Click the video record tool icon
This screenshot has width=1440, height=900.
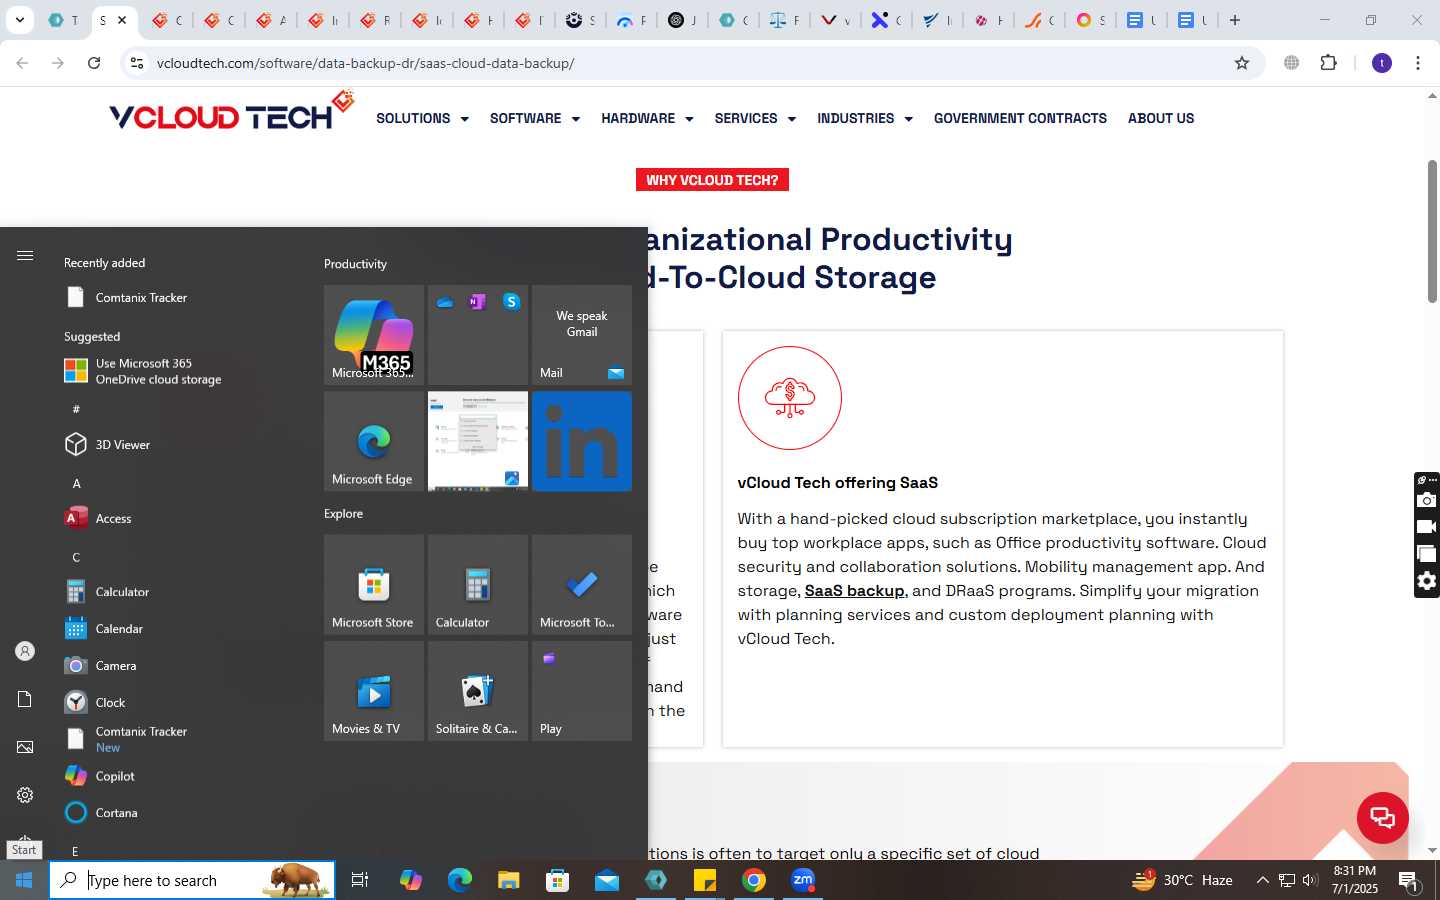(x=1427, y=527)
